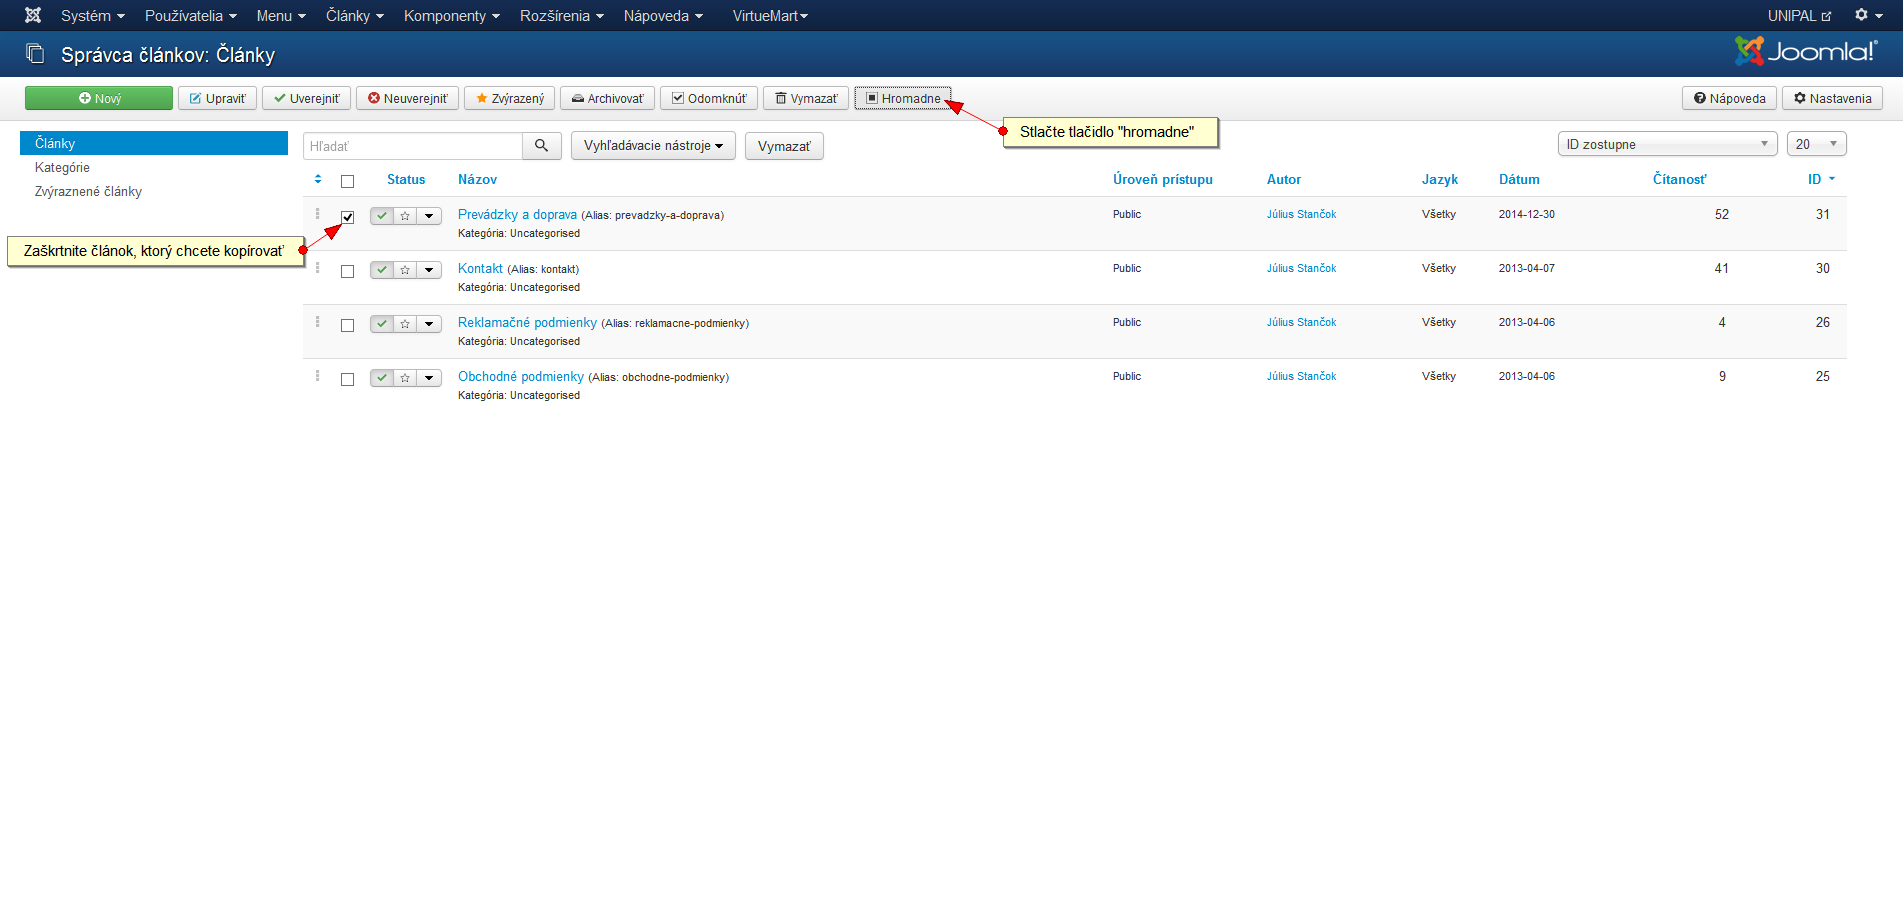Sort by the Dátum column header
The height and width of the screenshot is (915, 1903).
pyautogui.click(x=1519, y=179)
